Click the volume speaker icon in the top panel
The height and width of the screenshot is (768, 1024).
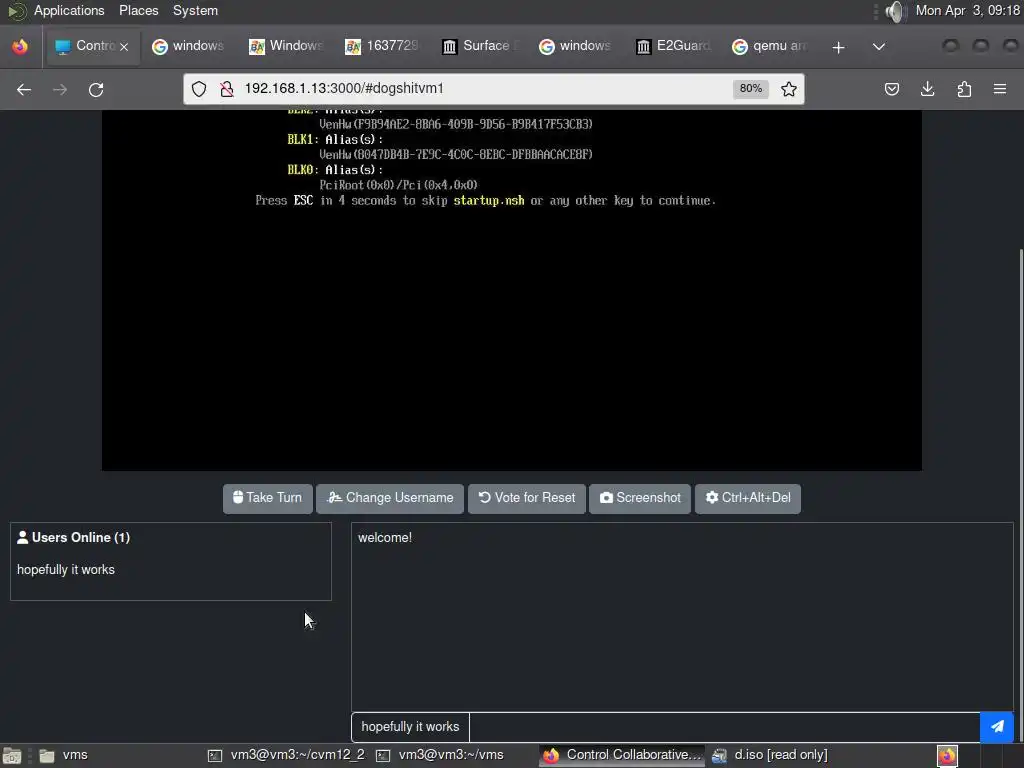coord(896,11)
